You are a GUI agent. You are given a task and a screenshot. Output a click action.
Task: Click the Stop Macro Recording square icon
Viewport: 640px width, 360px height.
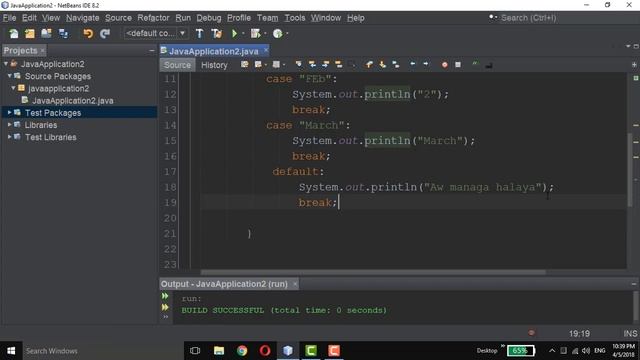458,64
